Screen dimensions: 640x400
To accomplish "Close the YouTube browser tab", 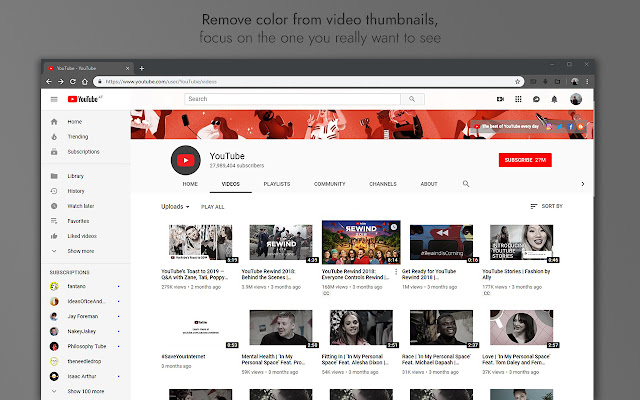I will coord(127,68).
